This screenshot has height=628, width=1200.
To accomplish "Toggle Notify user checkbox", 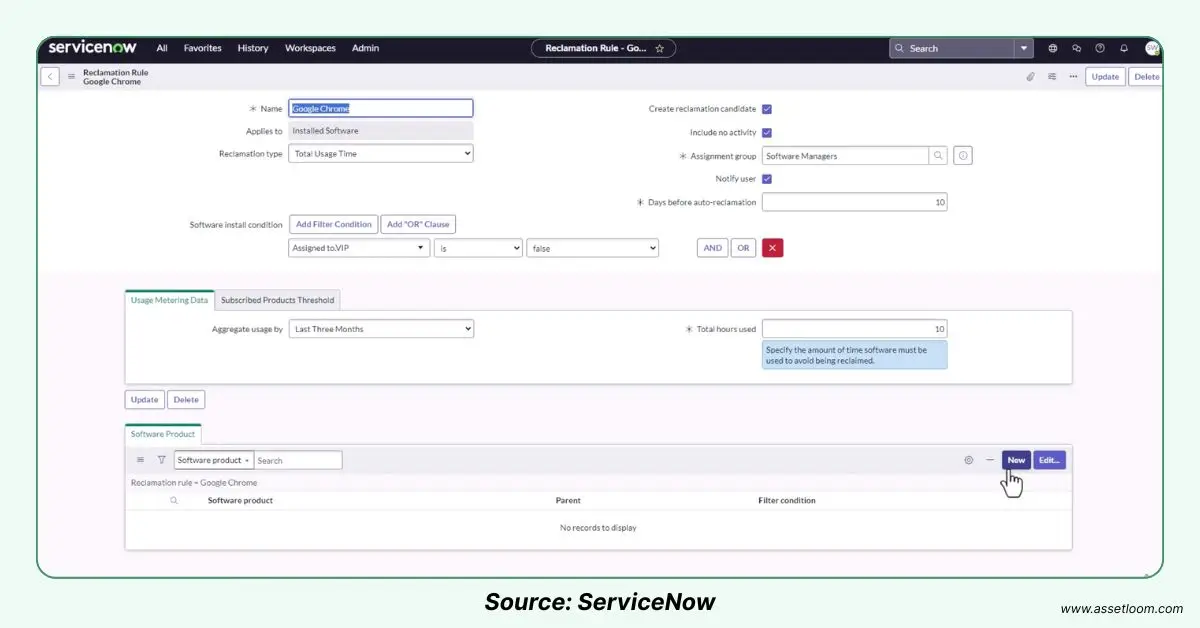I will click(767, 179).
